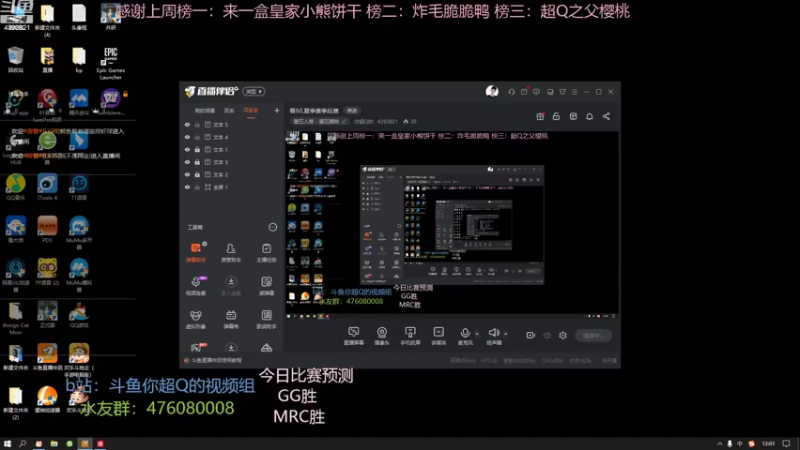The width and height of the screenshot is (800, 450).
Task: Click the unlock padlock icon in header
Action: 556,116
